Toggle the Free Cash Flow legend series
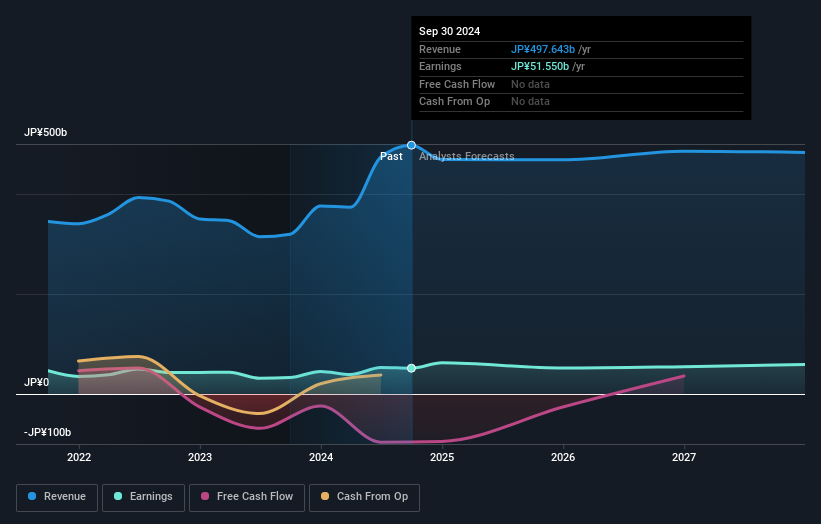This screenshot has width=821, height=524. pos(247,497)
